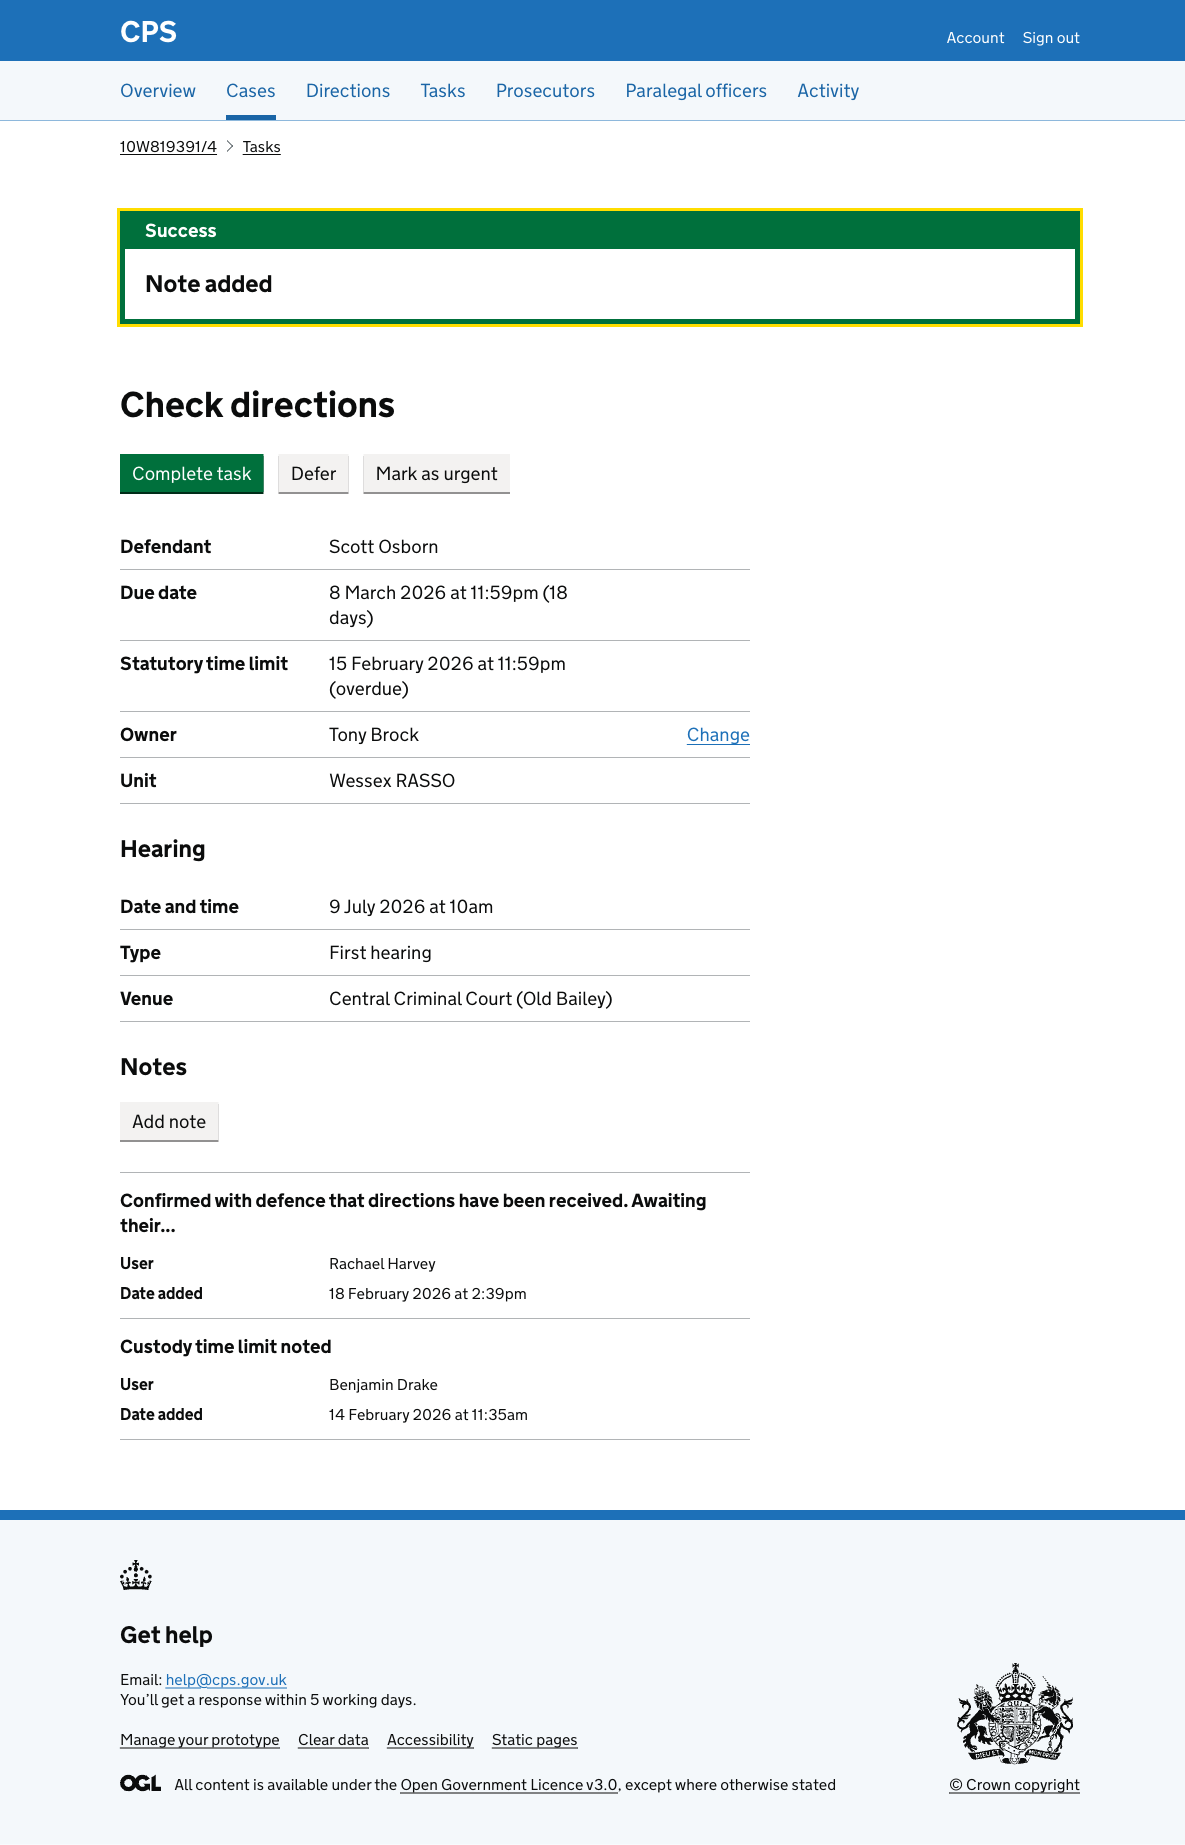Click the venue Central Criminal Court (Old Bailey)

click(x=471, y=999)
